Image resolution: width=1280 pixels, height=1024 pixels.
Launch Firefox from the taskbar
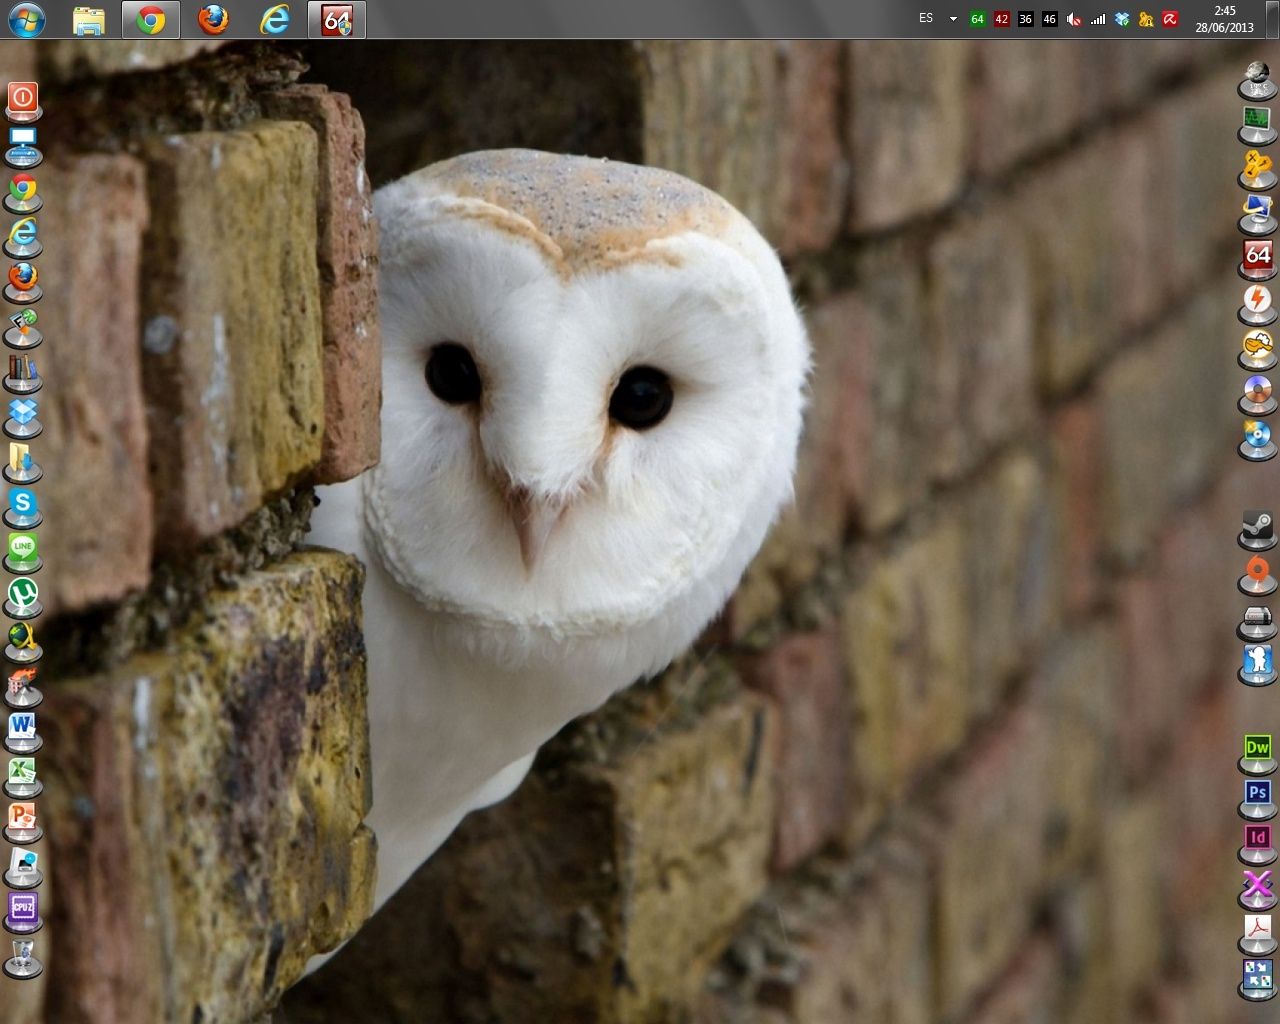click(213, 19)
